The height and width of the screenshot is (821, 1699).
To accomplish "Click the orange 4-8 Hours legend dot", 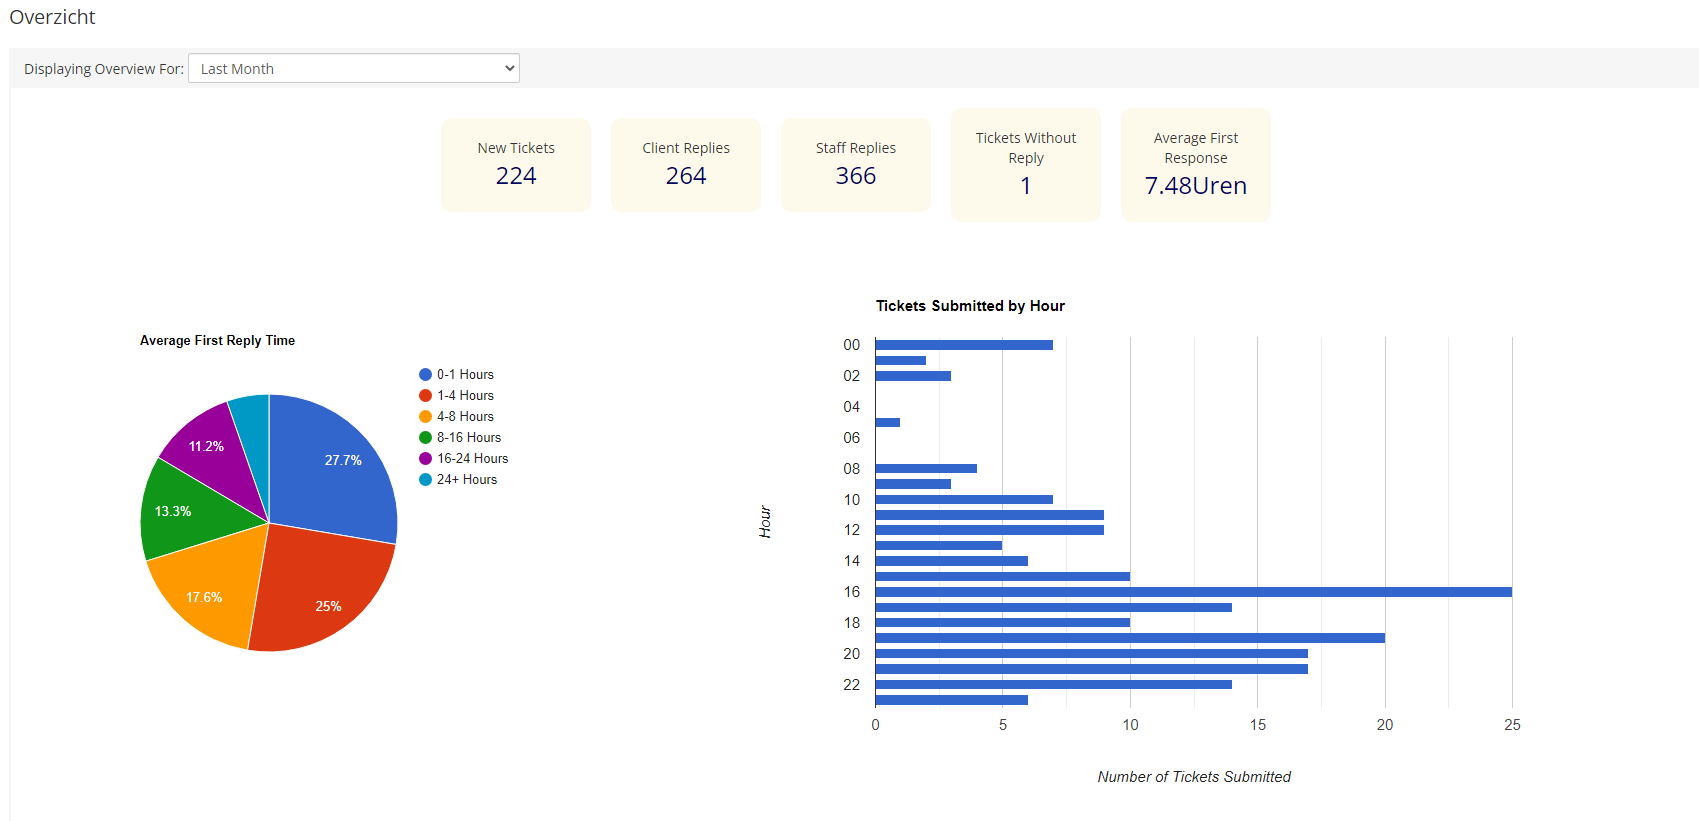I will [425, 417].
